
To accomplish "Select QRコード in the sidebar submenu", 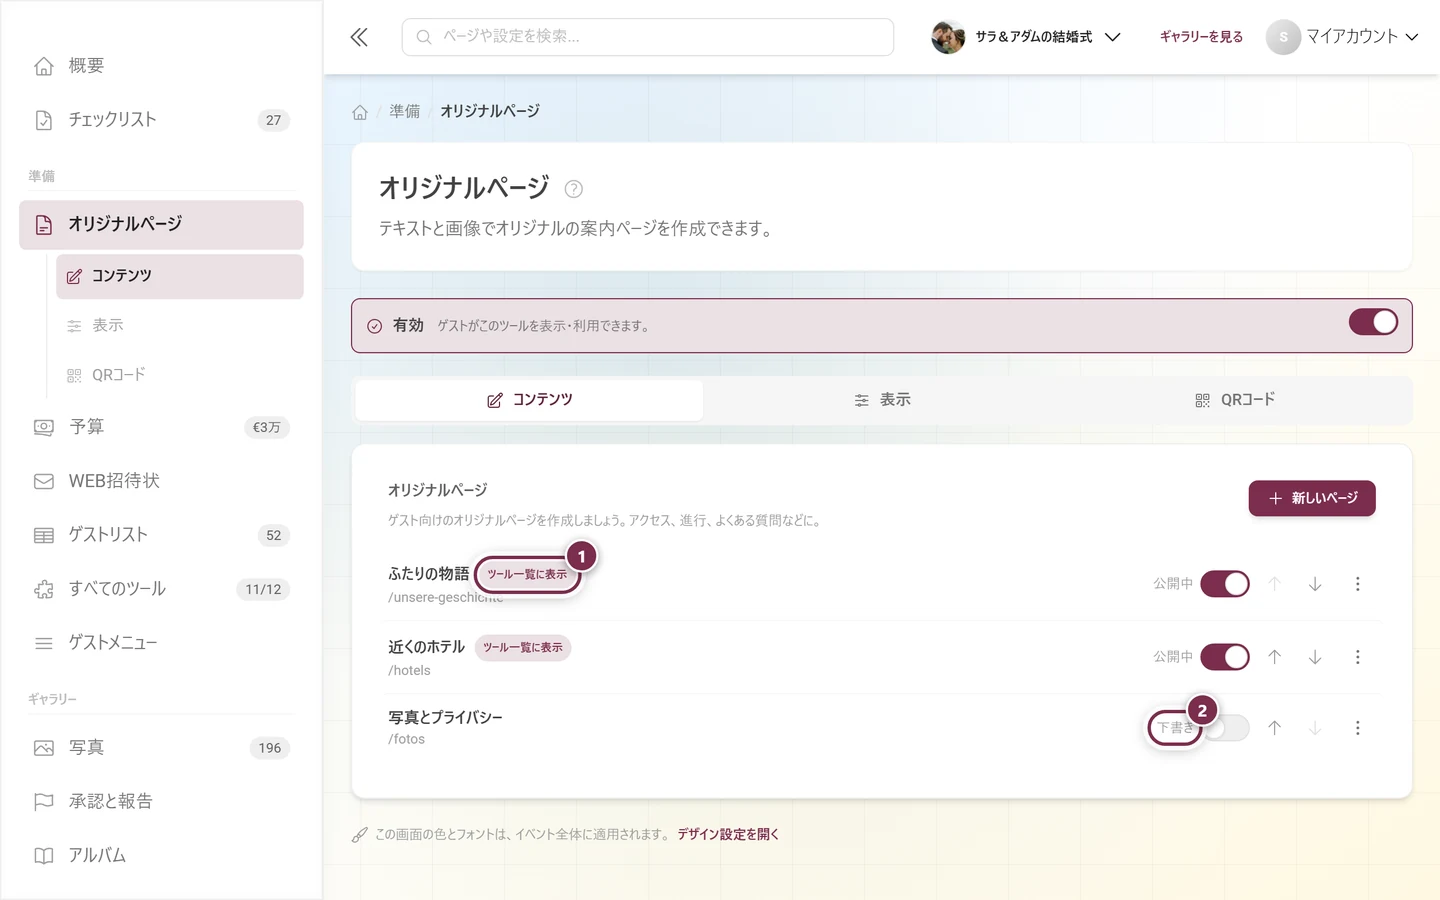I will click(180, 375).
